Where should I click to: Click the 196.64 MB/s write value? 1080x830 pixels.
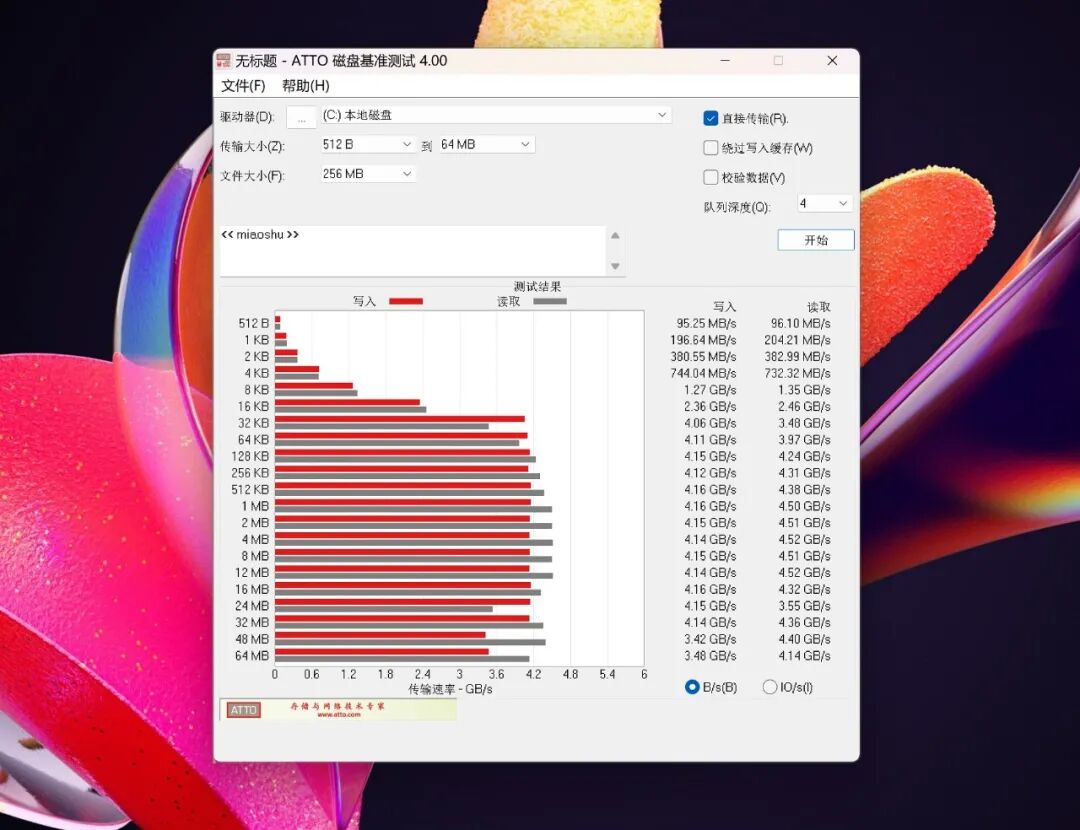pyautogui.click(x=703, y=340)
